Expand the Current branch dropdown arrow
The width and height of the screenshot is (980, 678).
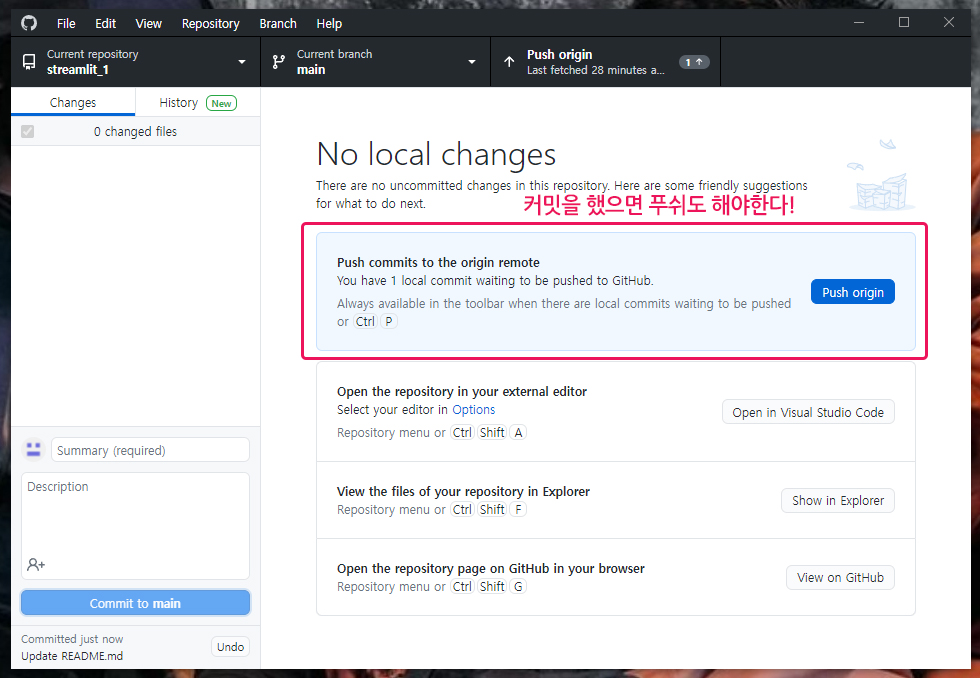(x=472, y=62)
